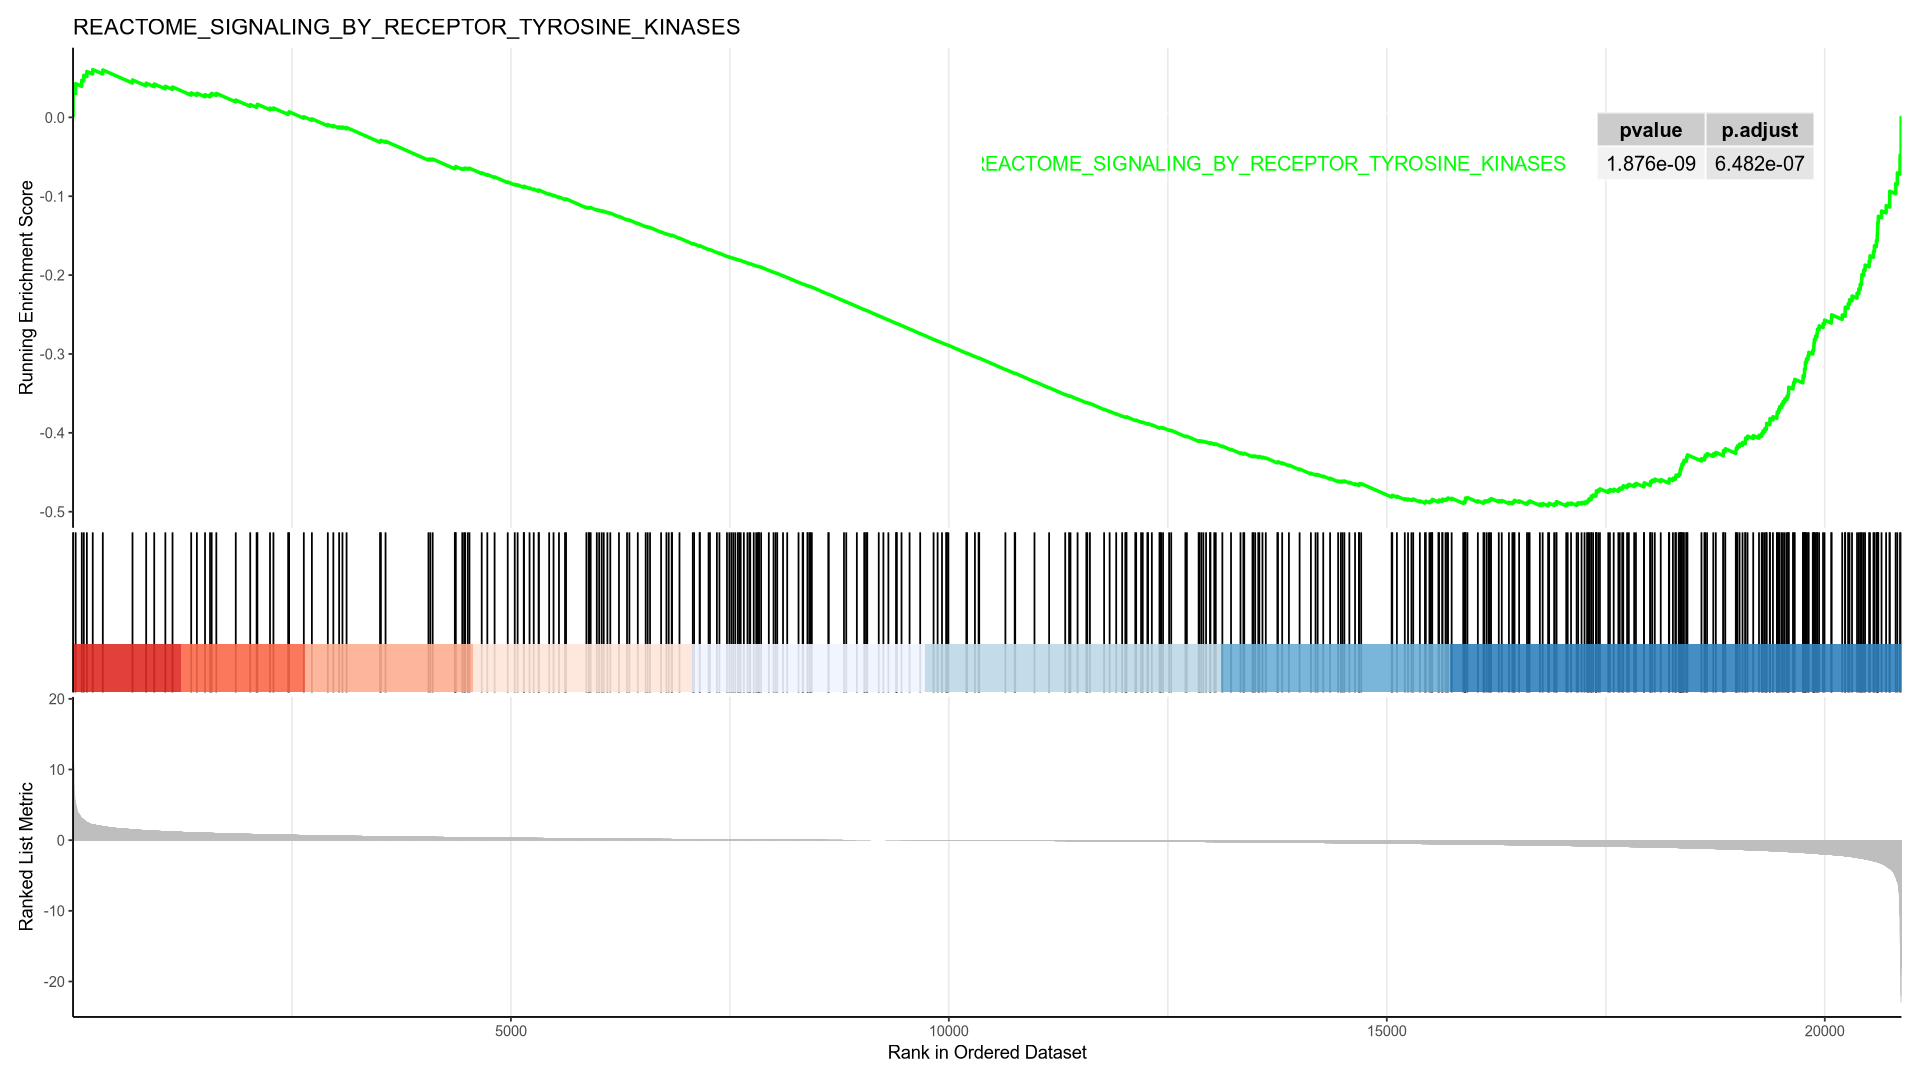
Task: Click the dark blue color band segment
Action: (1675, 668)
